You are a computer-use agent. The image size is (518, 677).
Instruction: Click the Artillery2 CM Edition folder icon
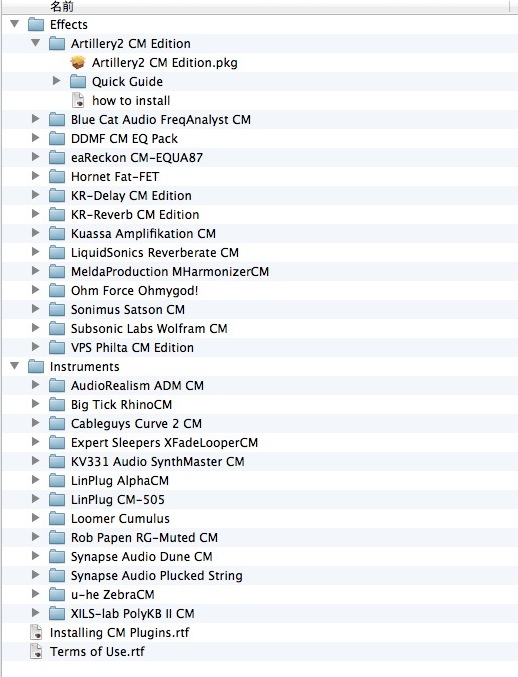[x=57, y=44]
